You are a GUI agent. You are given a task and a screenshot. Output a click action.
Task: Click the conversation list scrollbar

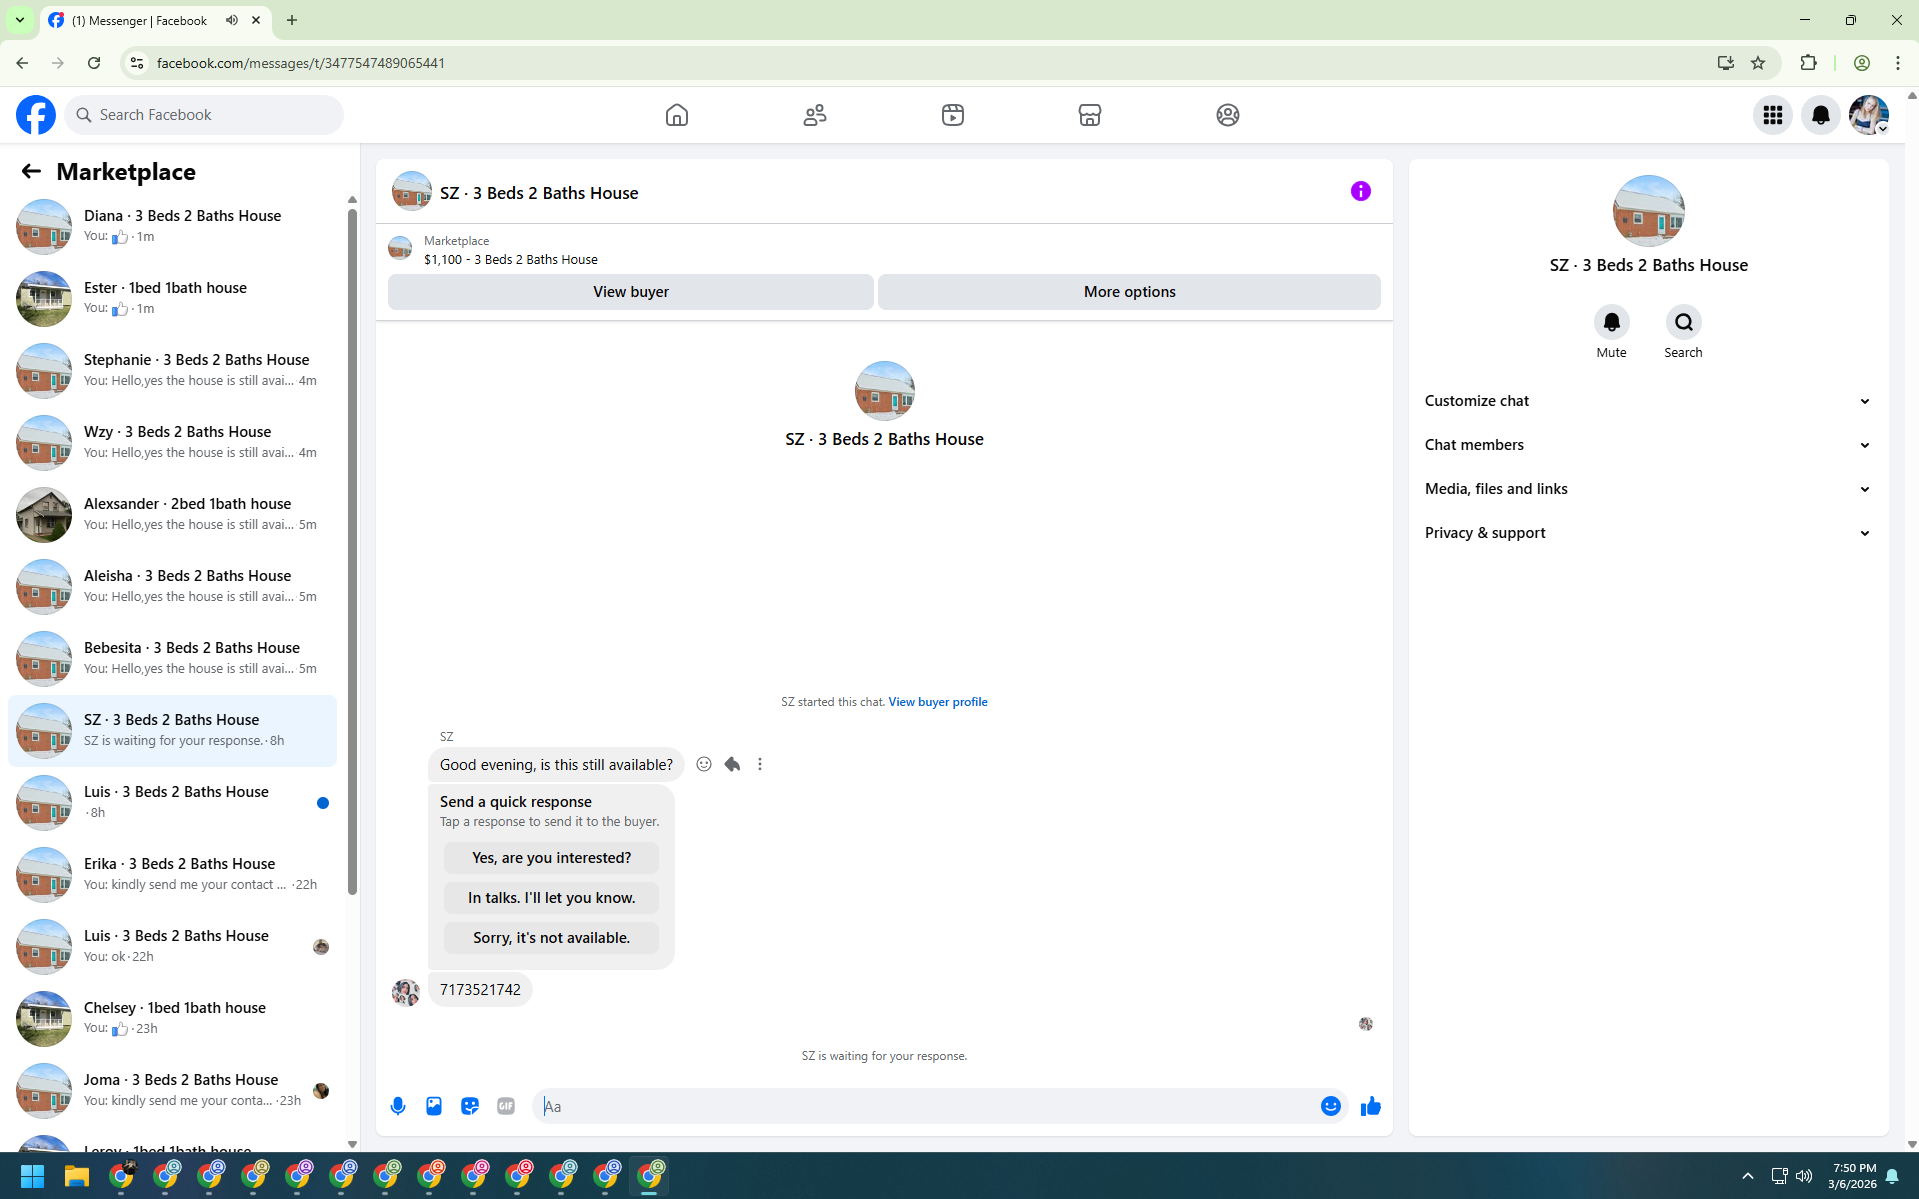(352, 552)
